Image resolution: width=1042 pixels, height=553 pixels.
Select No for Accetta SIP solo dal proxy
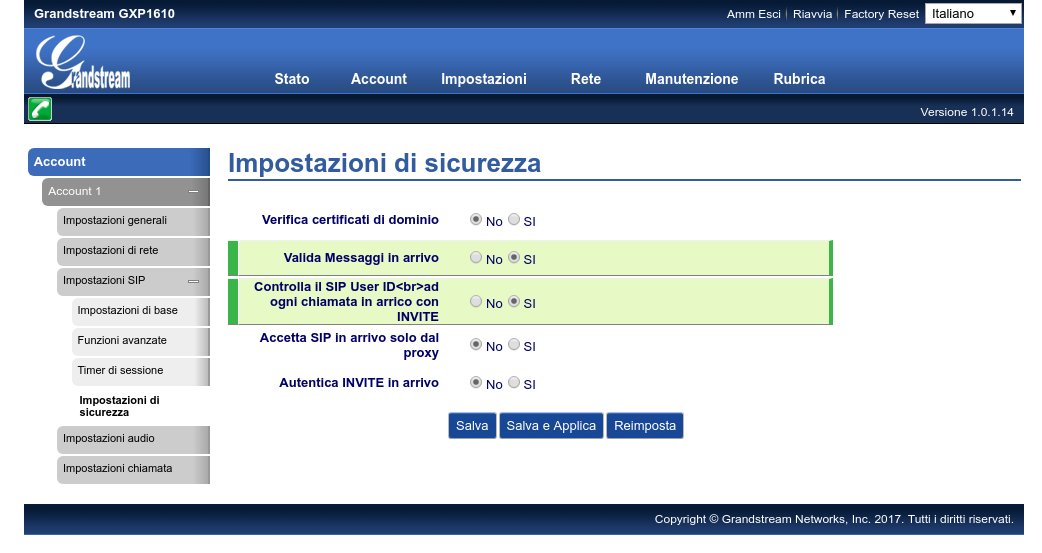[x=476, y=344]
